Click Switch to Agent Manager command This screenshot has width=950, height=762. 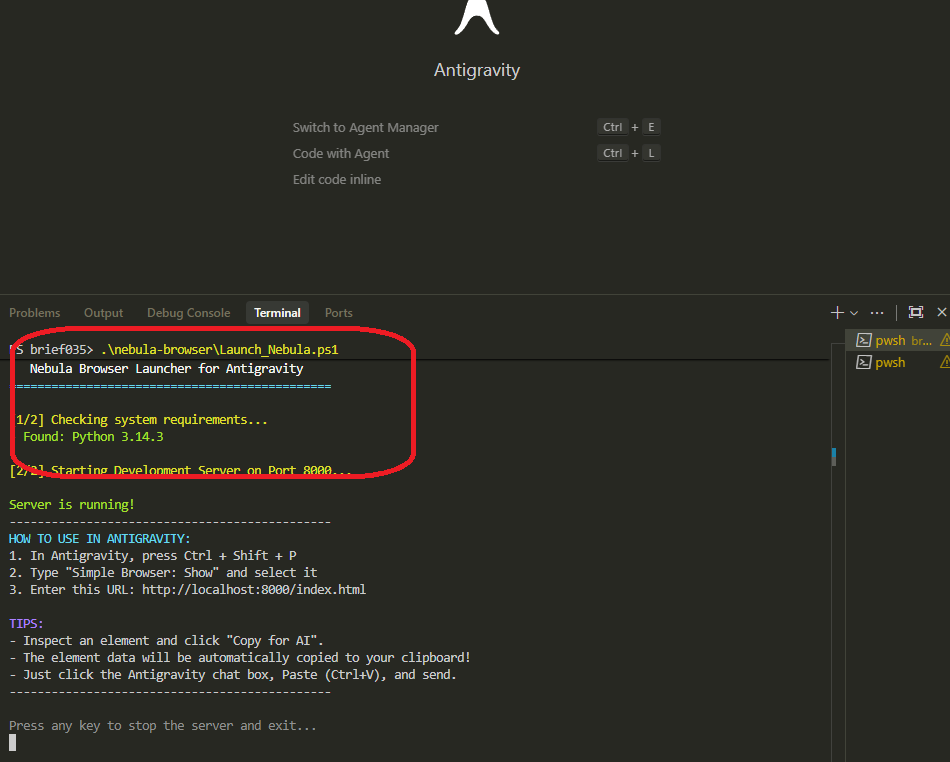point(365,128)
